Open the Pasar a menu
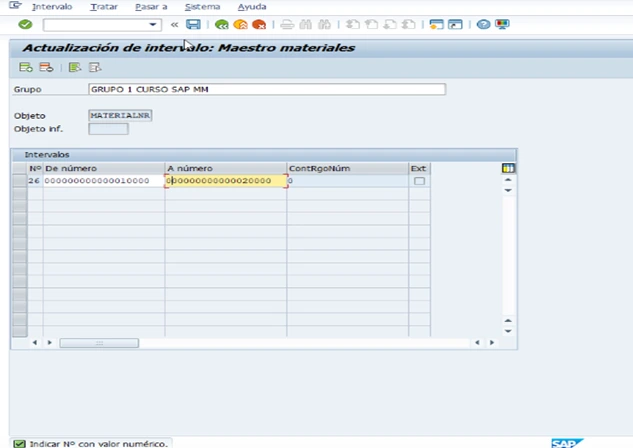The image size is (633, 448). (x=151, y=7)
